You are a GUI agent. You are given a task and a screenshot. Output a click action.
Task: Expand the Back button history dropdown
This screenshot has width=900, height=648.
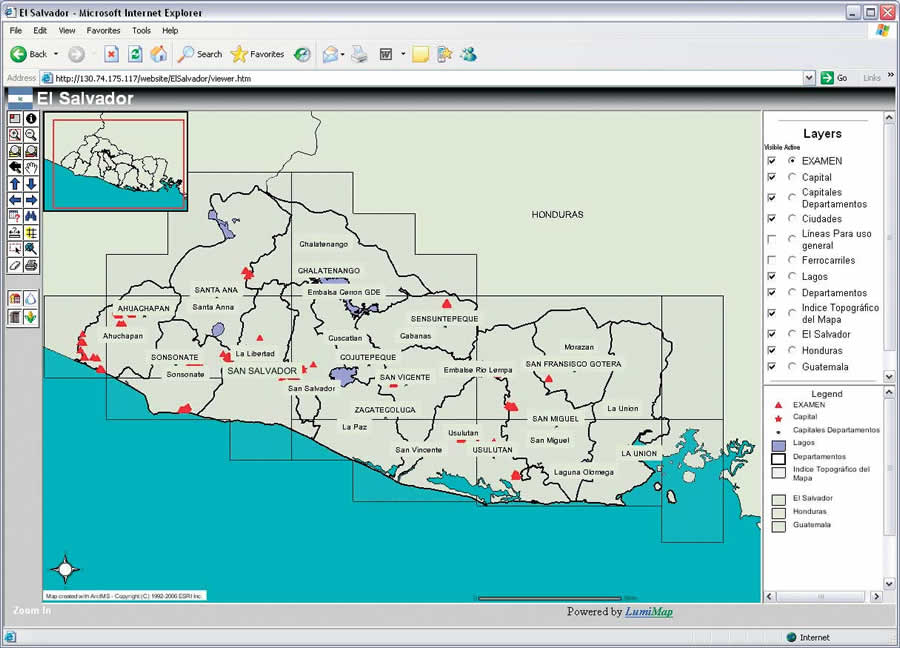click(56, 54)
